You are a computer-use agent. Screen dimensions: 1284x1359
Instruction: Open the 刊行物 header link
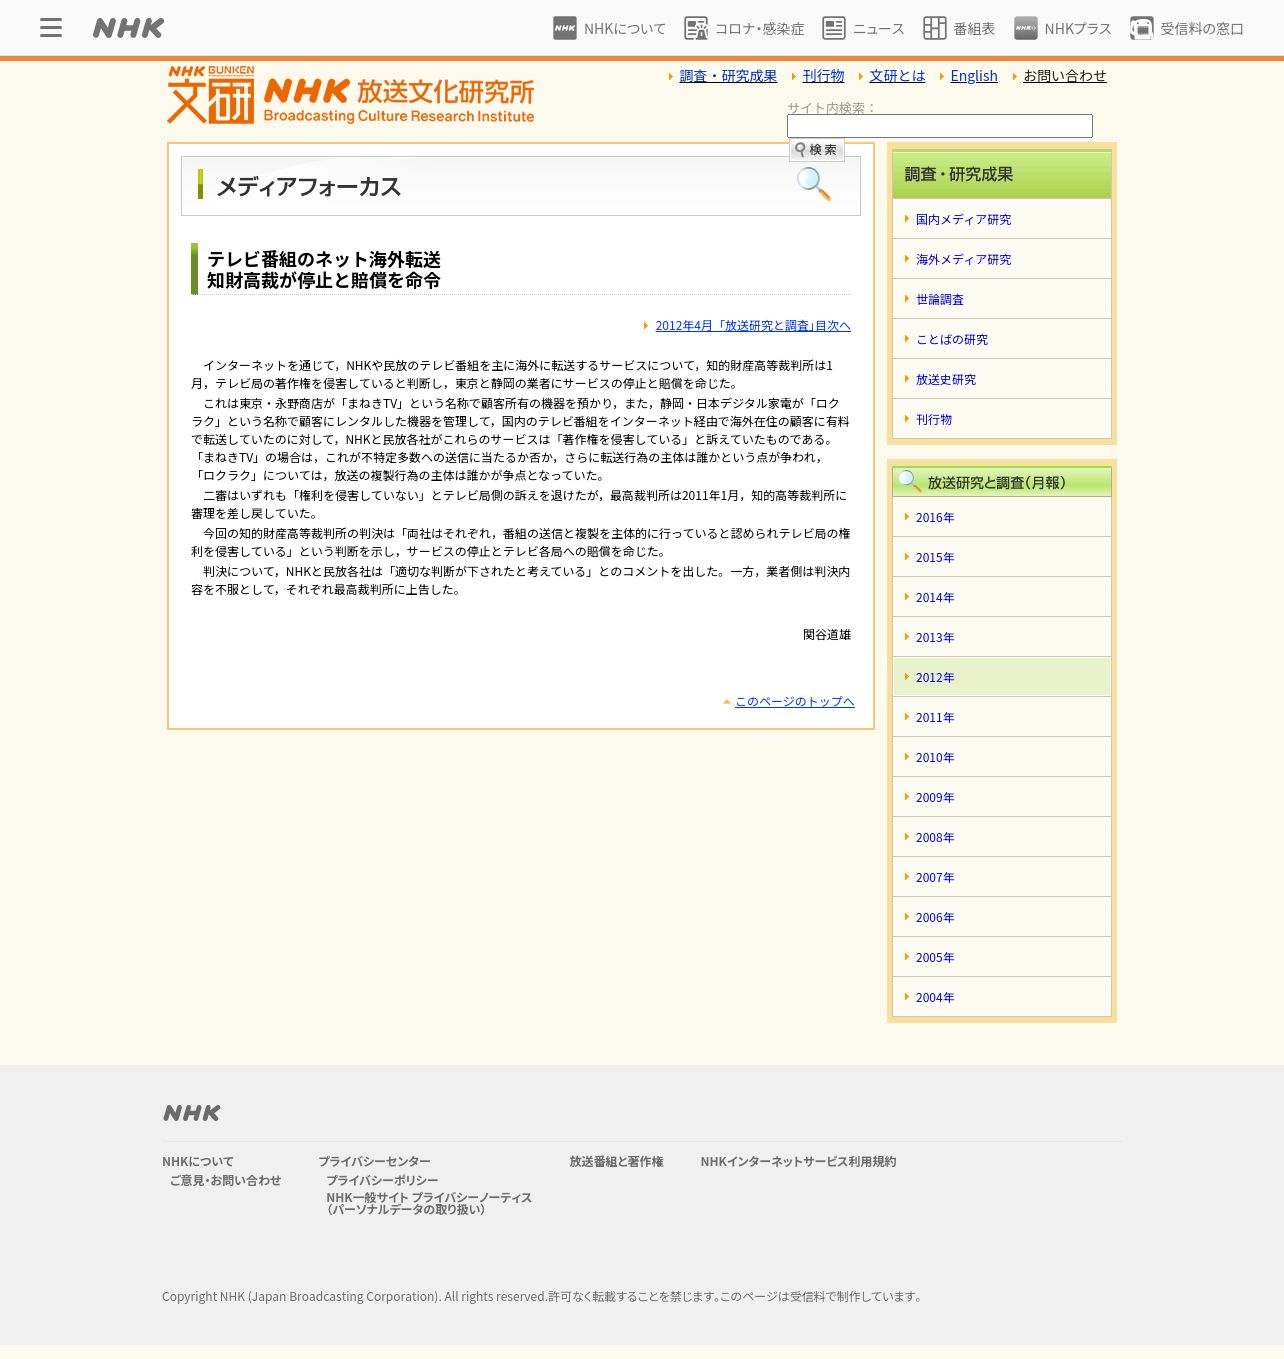pyautogui.click(x=823, y=76)
